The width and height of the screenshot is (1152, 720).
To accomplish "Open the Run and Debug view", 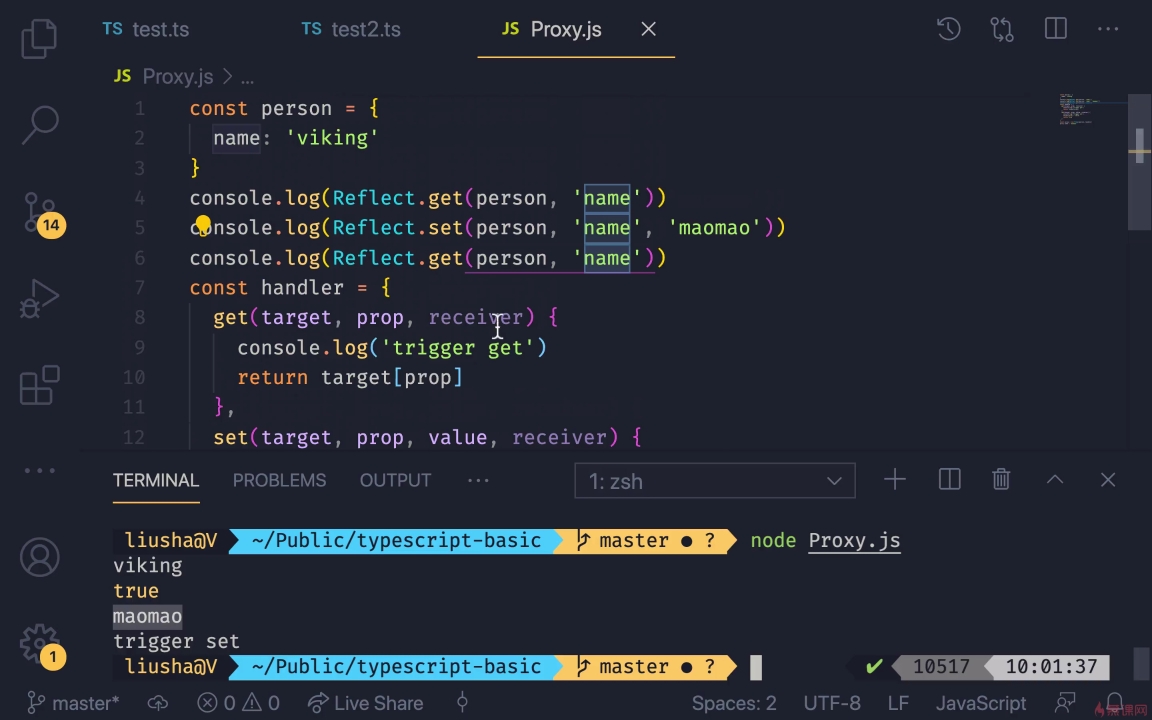I will pyautogui.click(x=40, y=299).
